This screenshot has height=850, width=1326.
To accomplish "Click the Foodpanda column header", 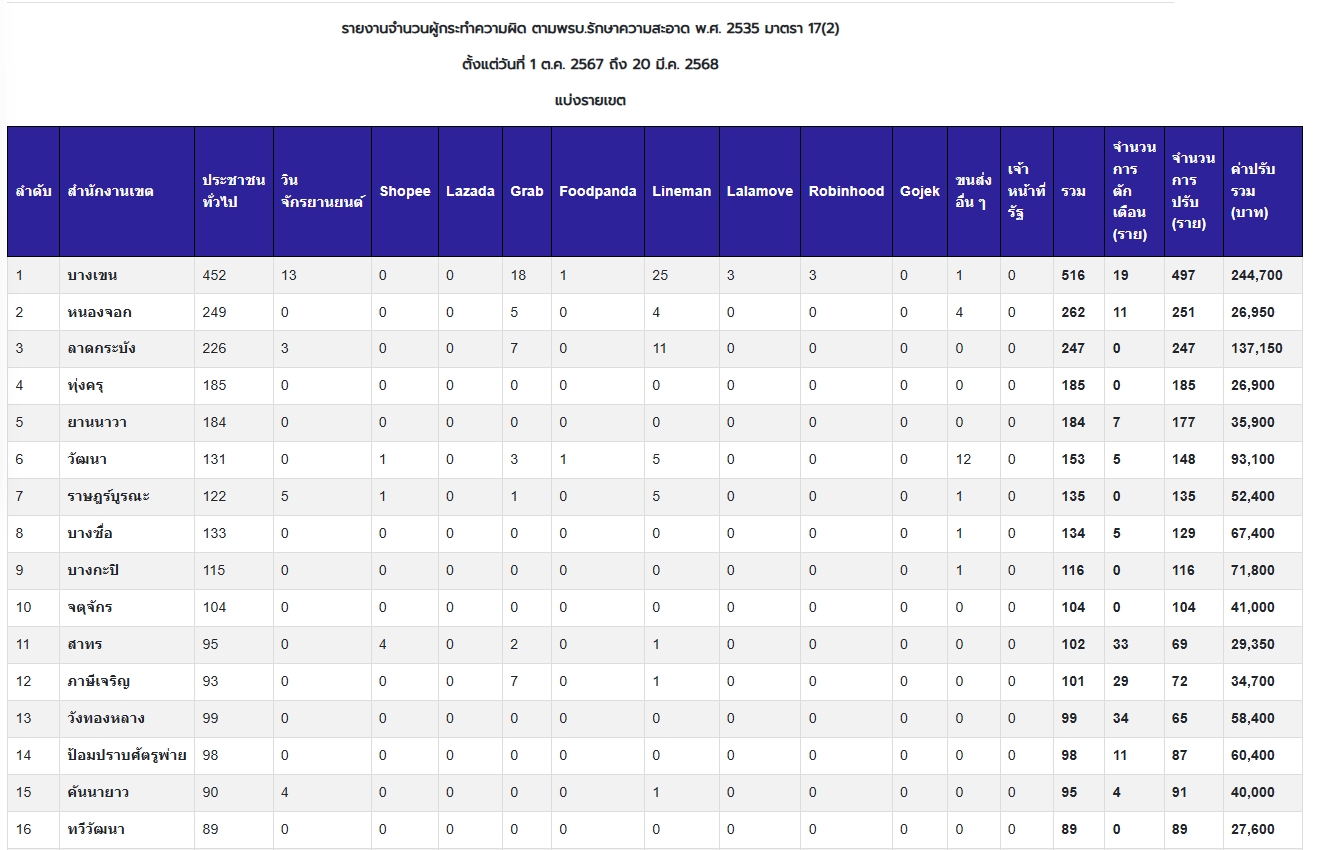I will [x=598, y=191].
